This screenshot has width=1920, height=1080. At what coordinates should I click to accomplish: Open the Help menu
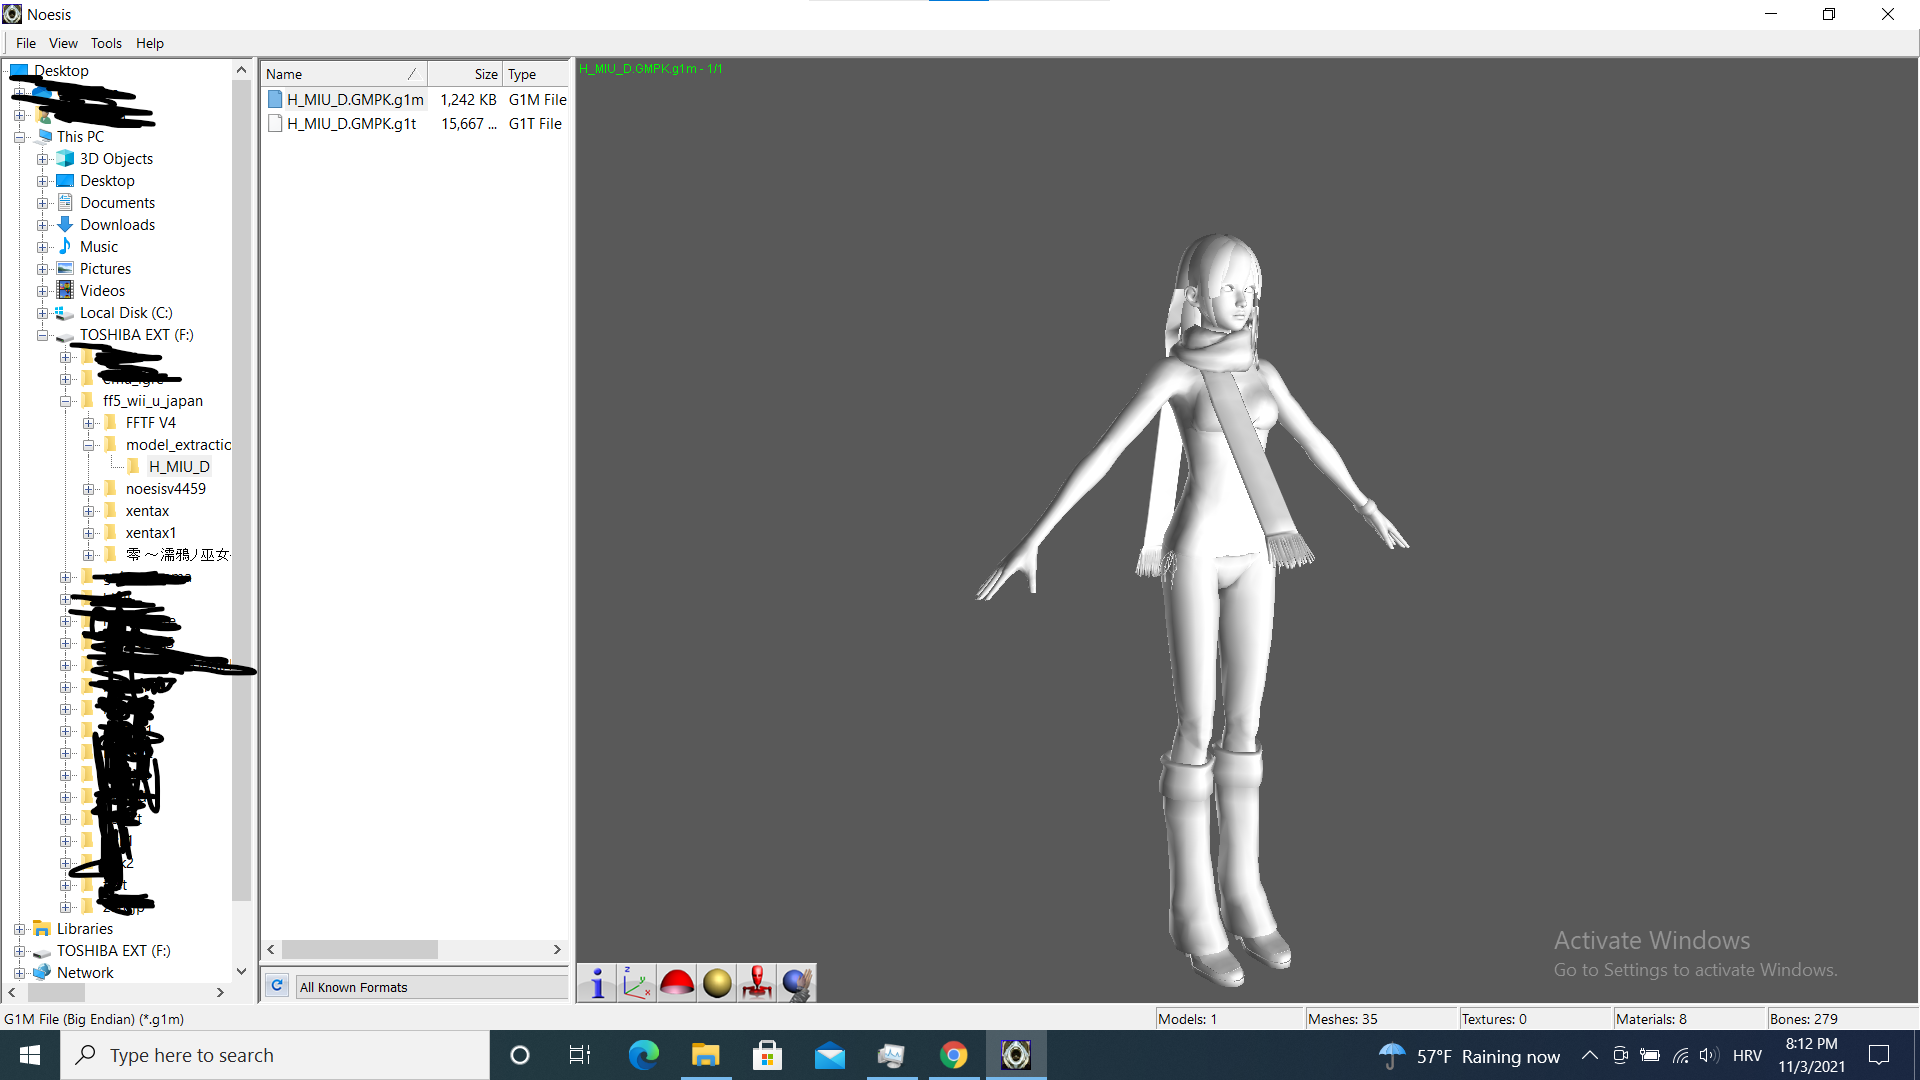click(x=150, y=43)
